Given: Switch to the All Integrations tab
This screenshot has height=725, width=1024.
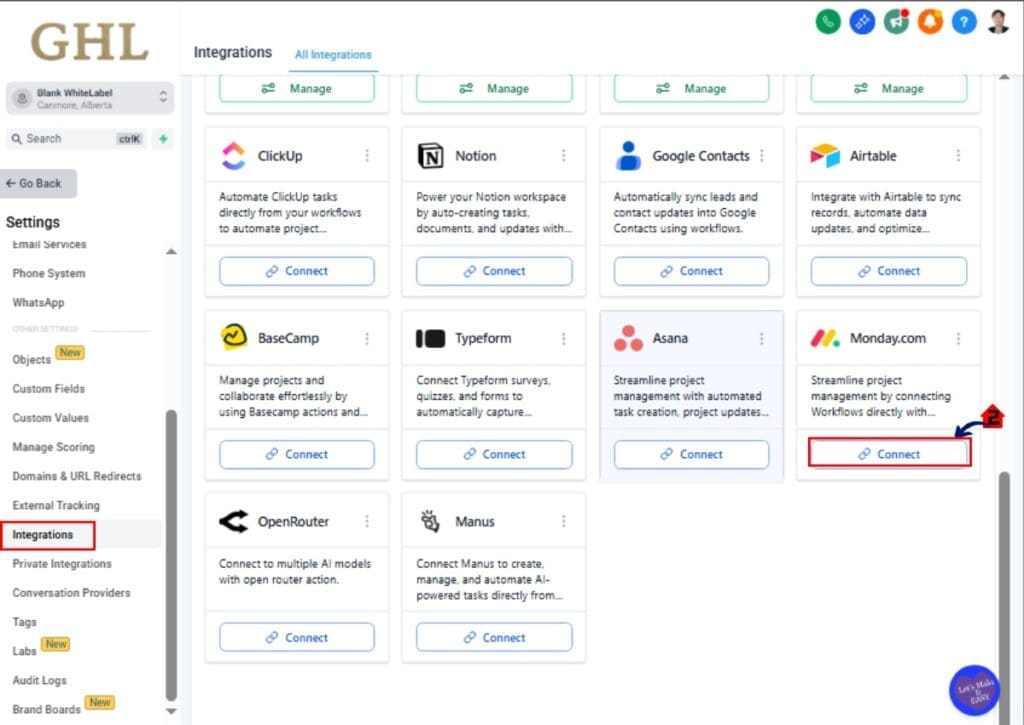Looking at the screenshot, I should tap(333, 56).
